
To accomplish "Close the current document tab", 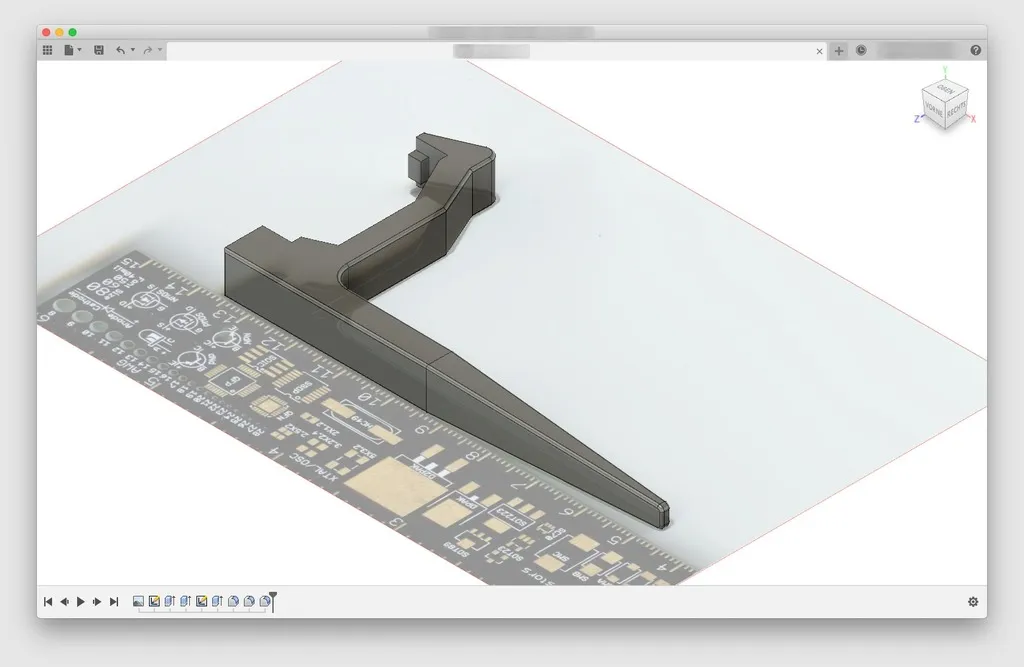I will pos(820,51).
